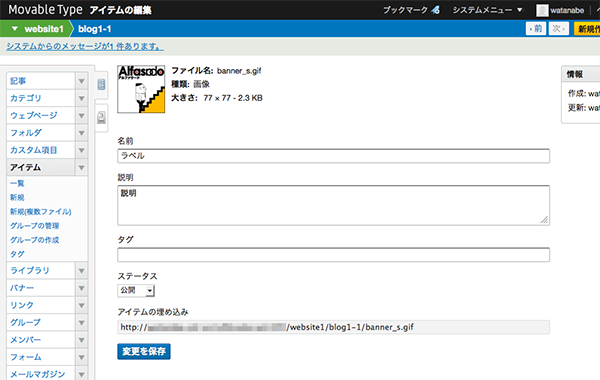Open the bookmark icon in top bar

point(435,10)
